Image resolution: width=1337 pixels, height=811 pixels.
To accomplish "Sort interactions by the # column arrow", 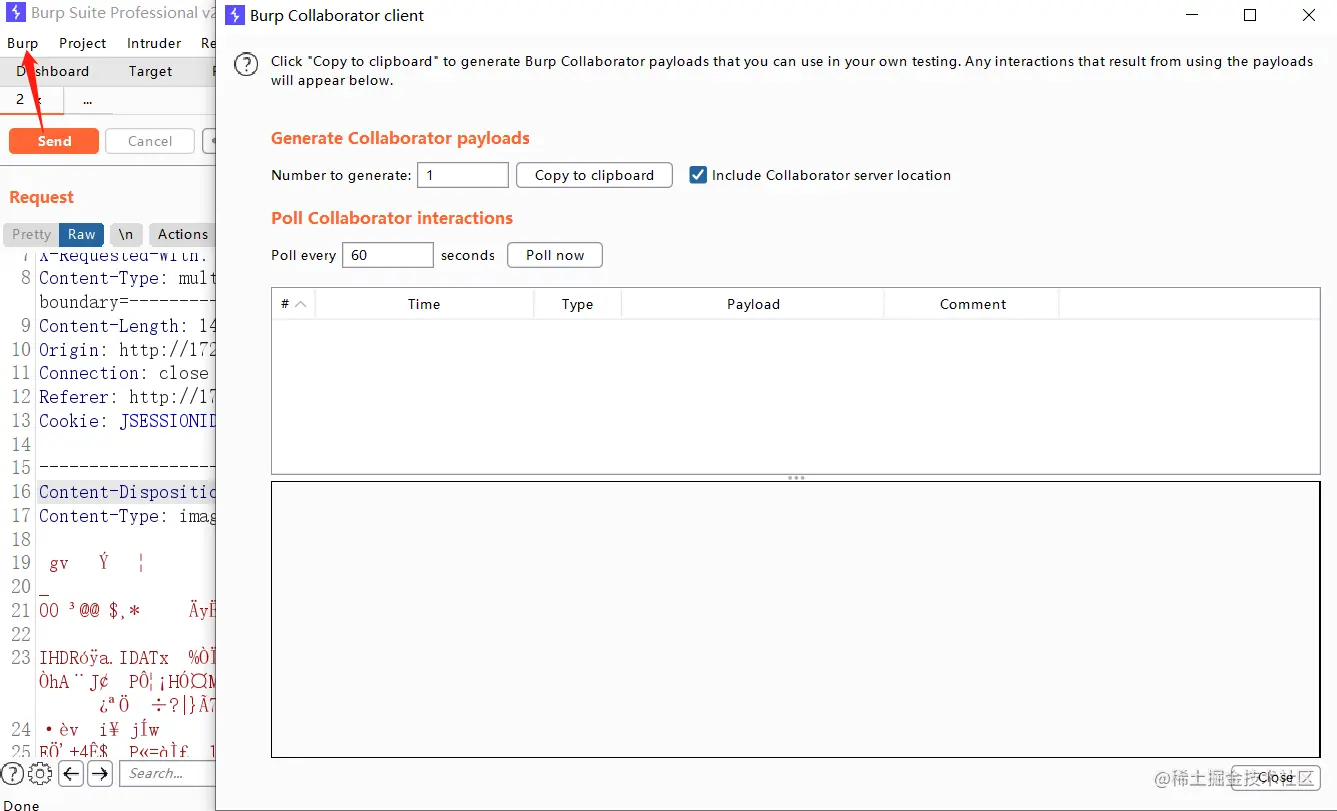I will [x=300, y=304].
